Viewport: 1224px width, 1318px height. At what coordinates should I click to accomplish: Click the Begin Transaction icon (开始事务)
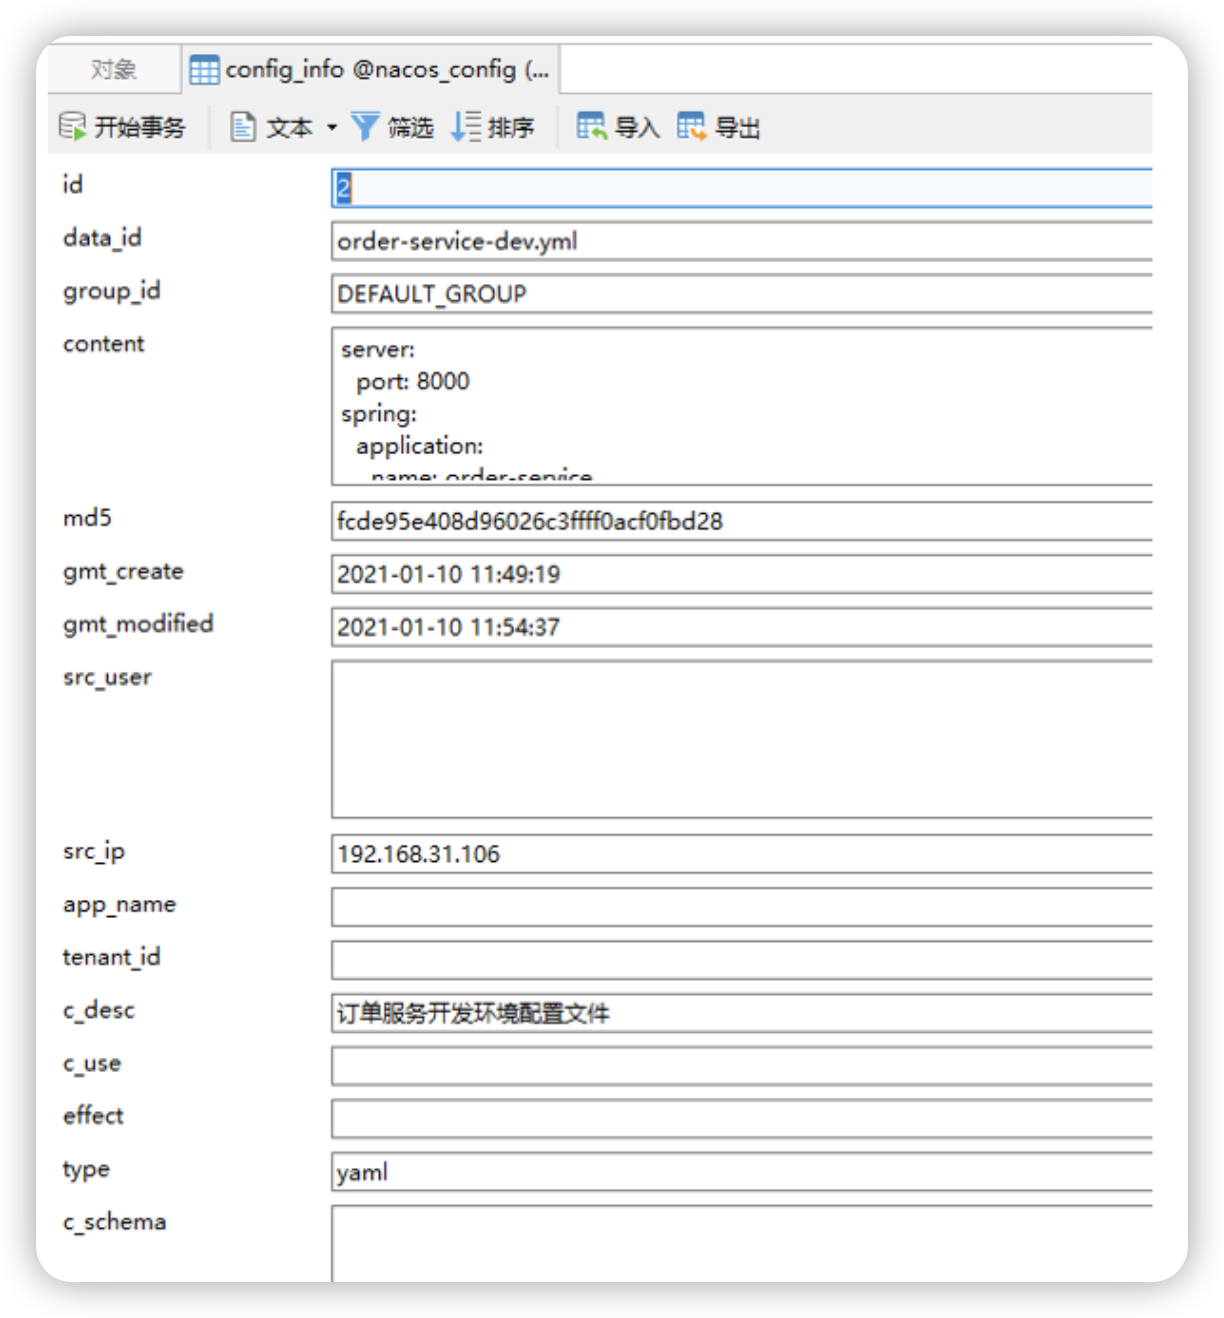[x=72, y=127]
